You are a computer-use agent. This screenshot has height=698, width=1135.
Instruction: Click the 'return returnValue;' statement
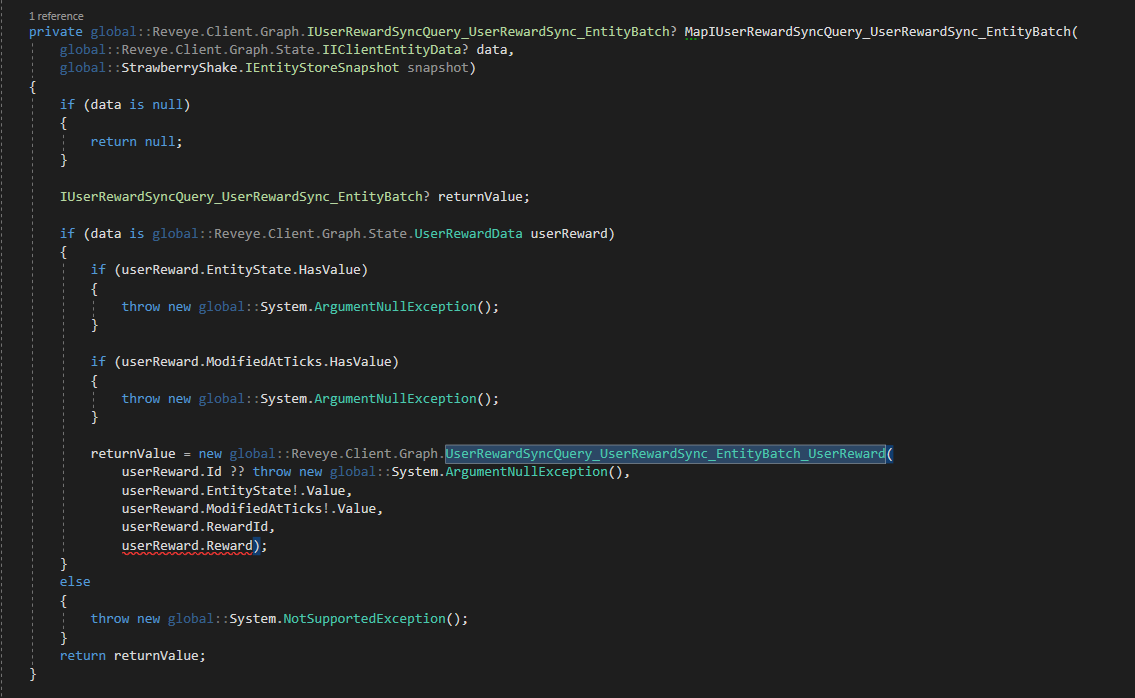(x=132, y=656)
